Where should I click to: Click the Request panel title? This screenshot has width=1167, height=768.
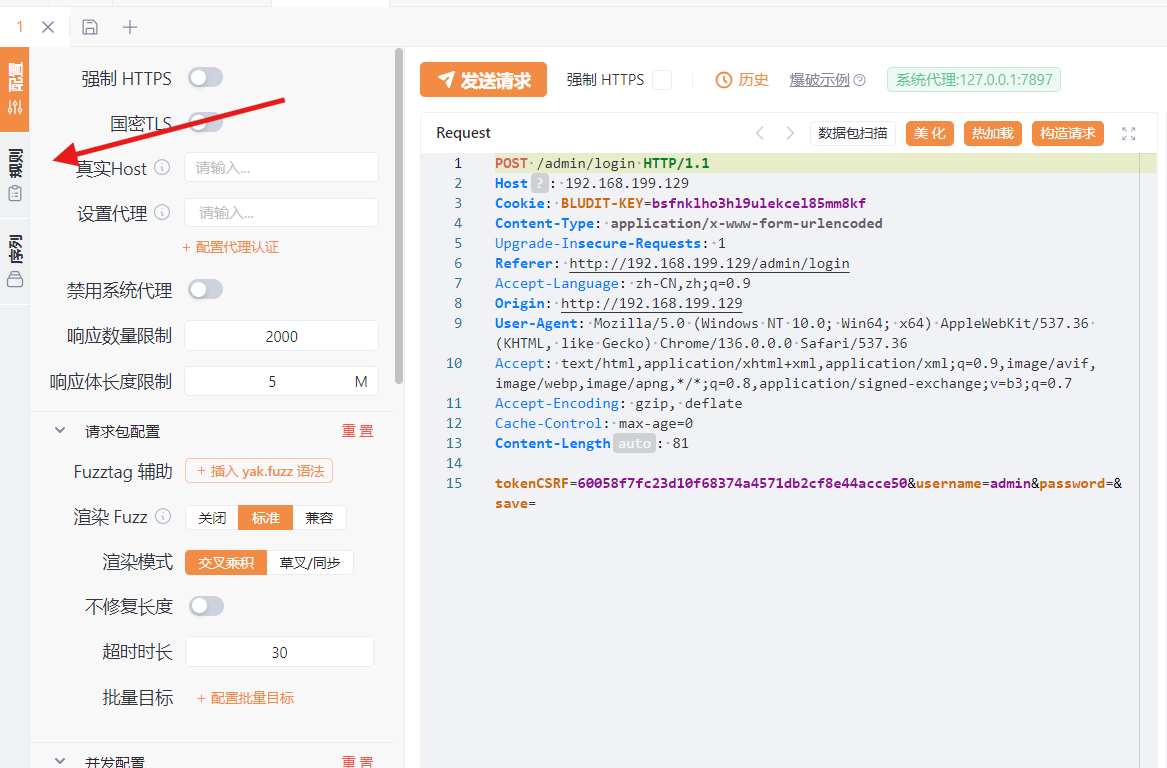pos(463,132)
